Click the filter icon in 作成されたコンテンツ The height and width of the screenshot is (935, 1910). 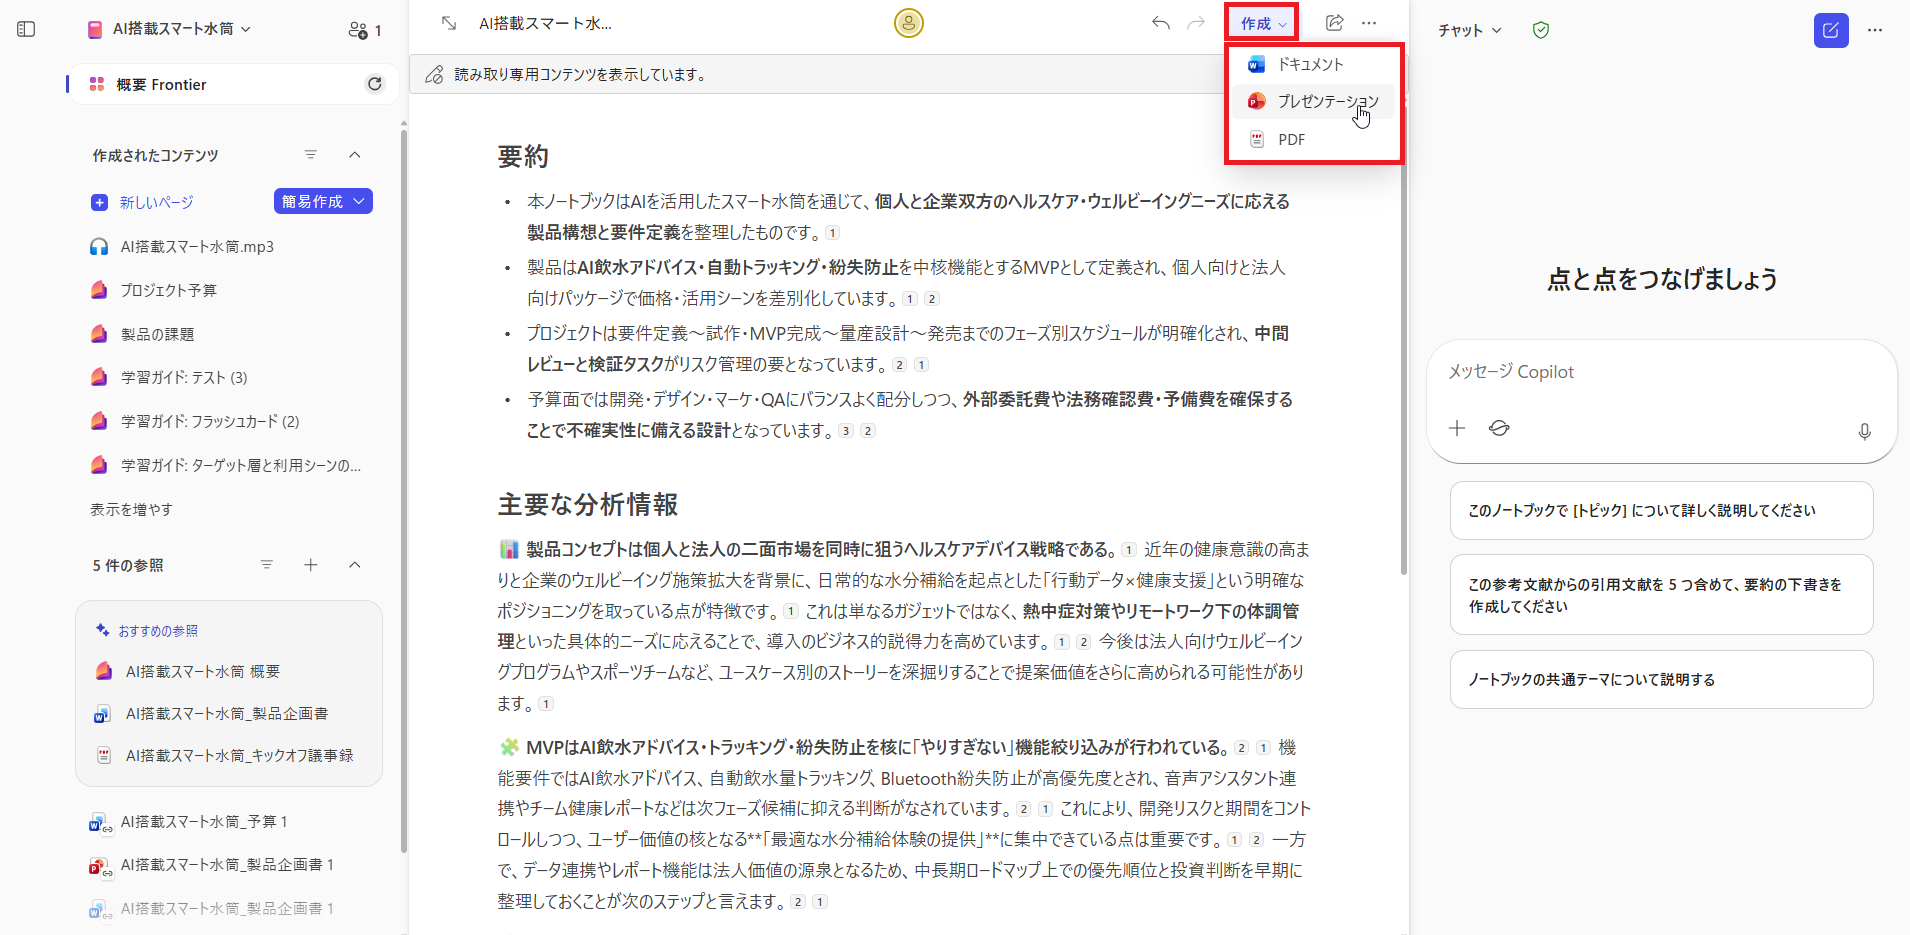pyautogui.click(x=311, y=154)
